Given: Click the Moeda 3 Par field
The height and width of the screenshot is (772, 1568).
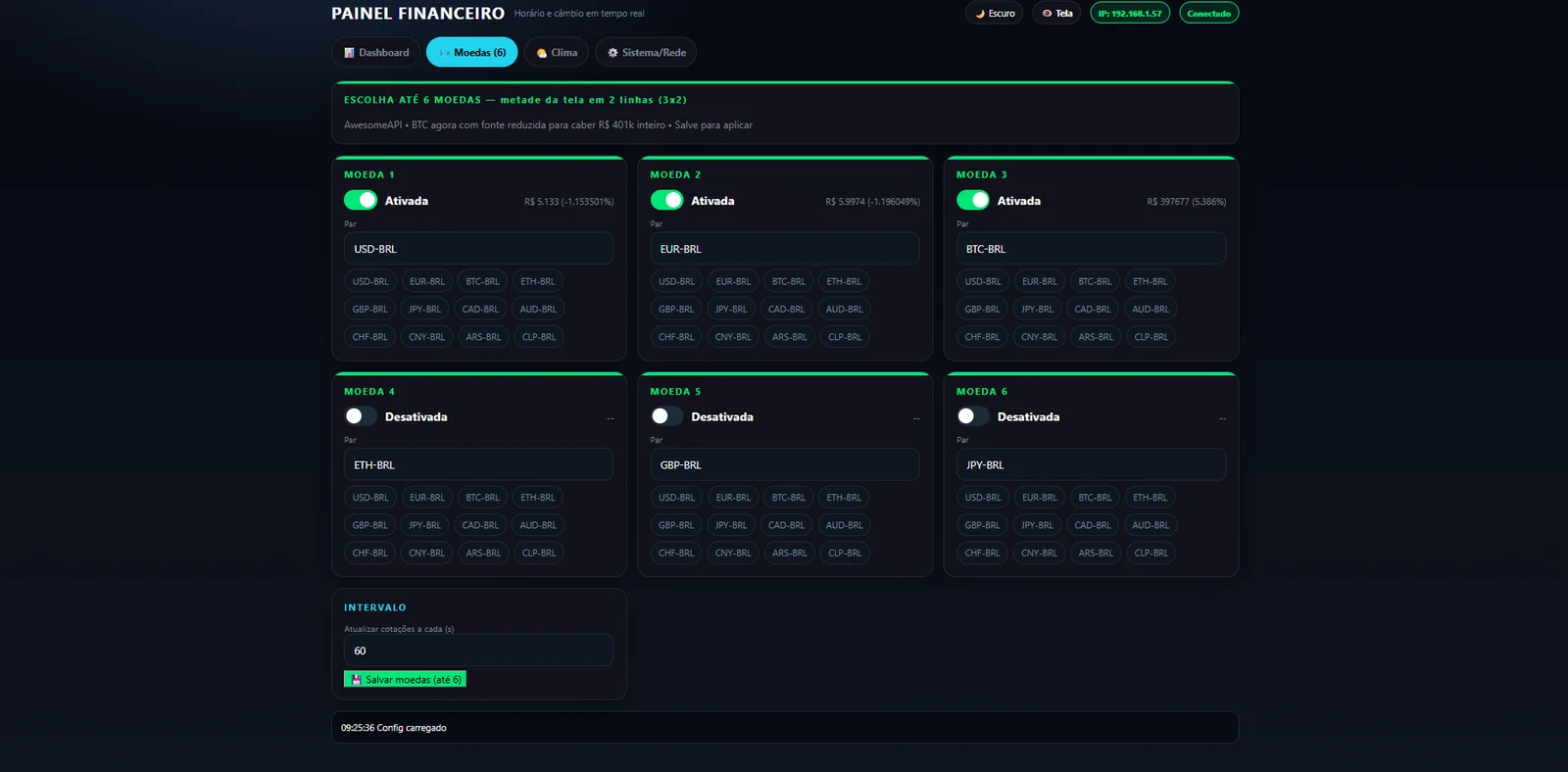Looking at the screenshot, I should 1091,248.
